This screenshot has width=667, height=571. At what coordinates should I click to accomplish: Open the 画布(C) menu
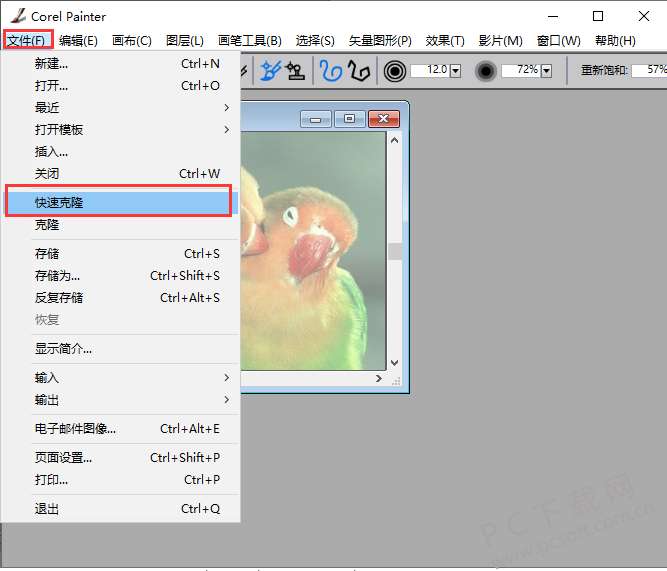(x=132, y=40)
